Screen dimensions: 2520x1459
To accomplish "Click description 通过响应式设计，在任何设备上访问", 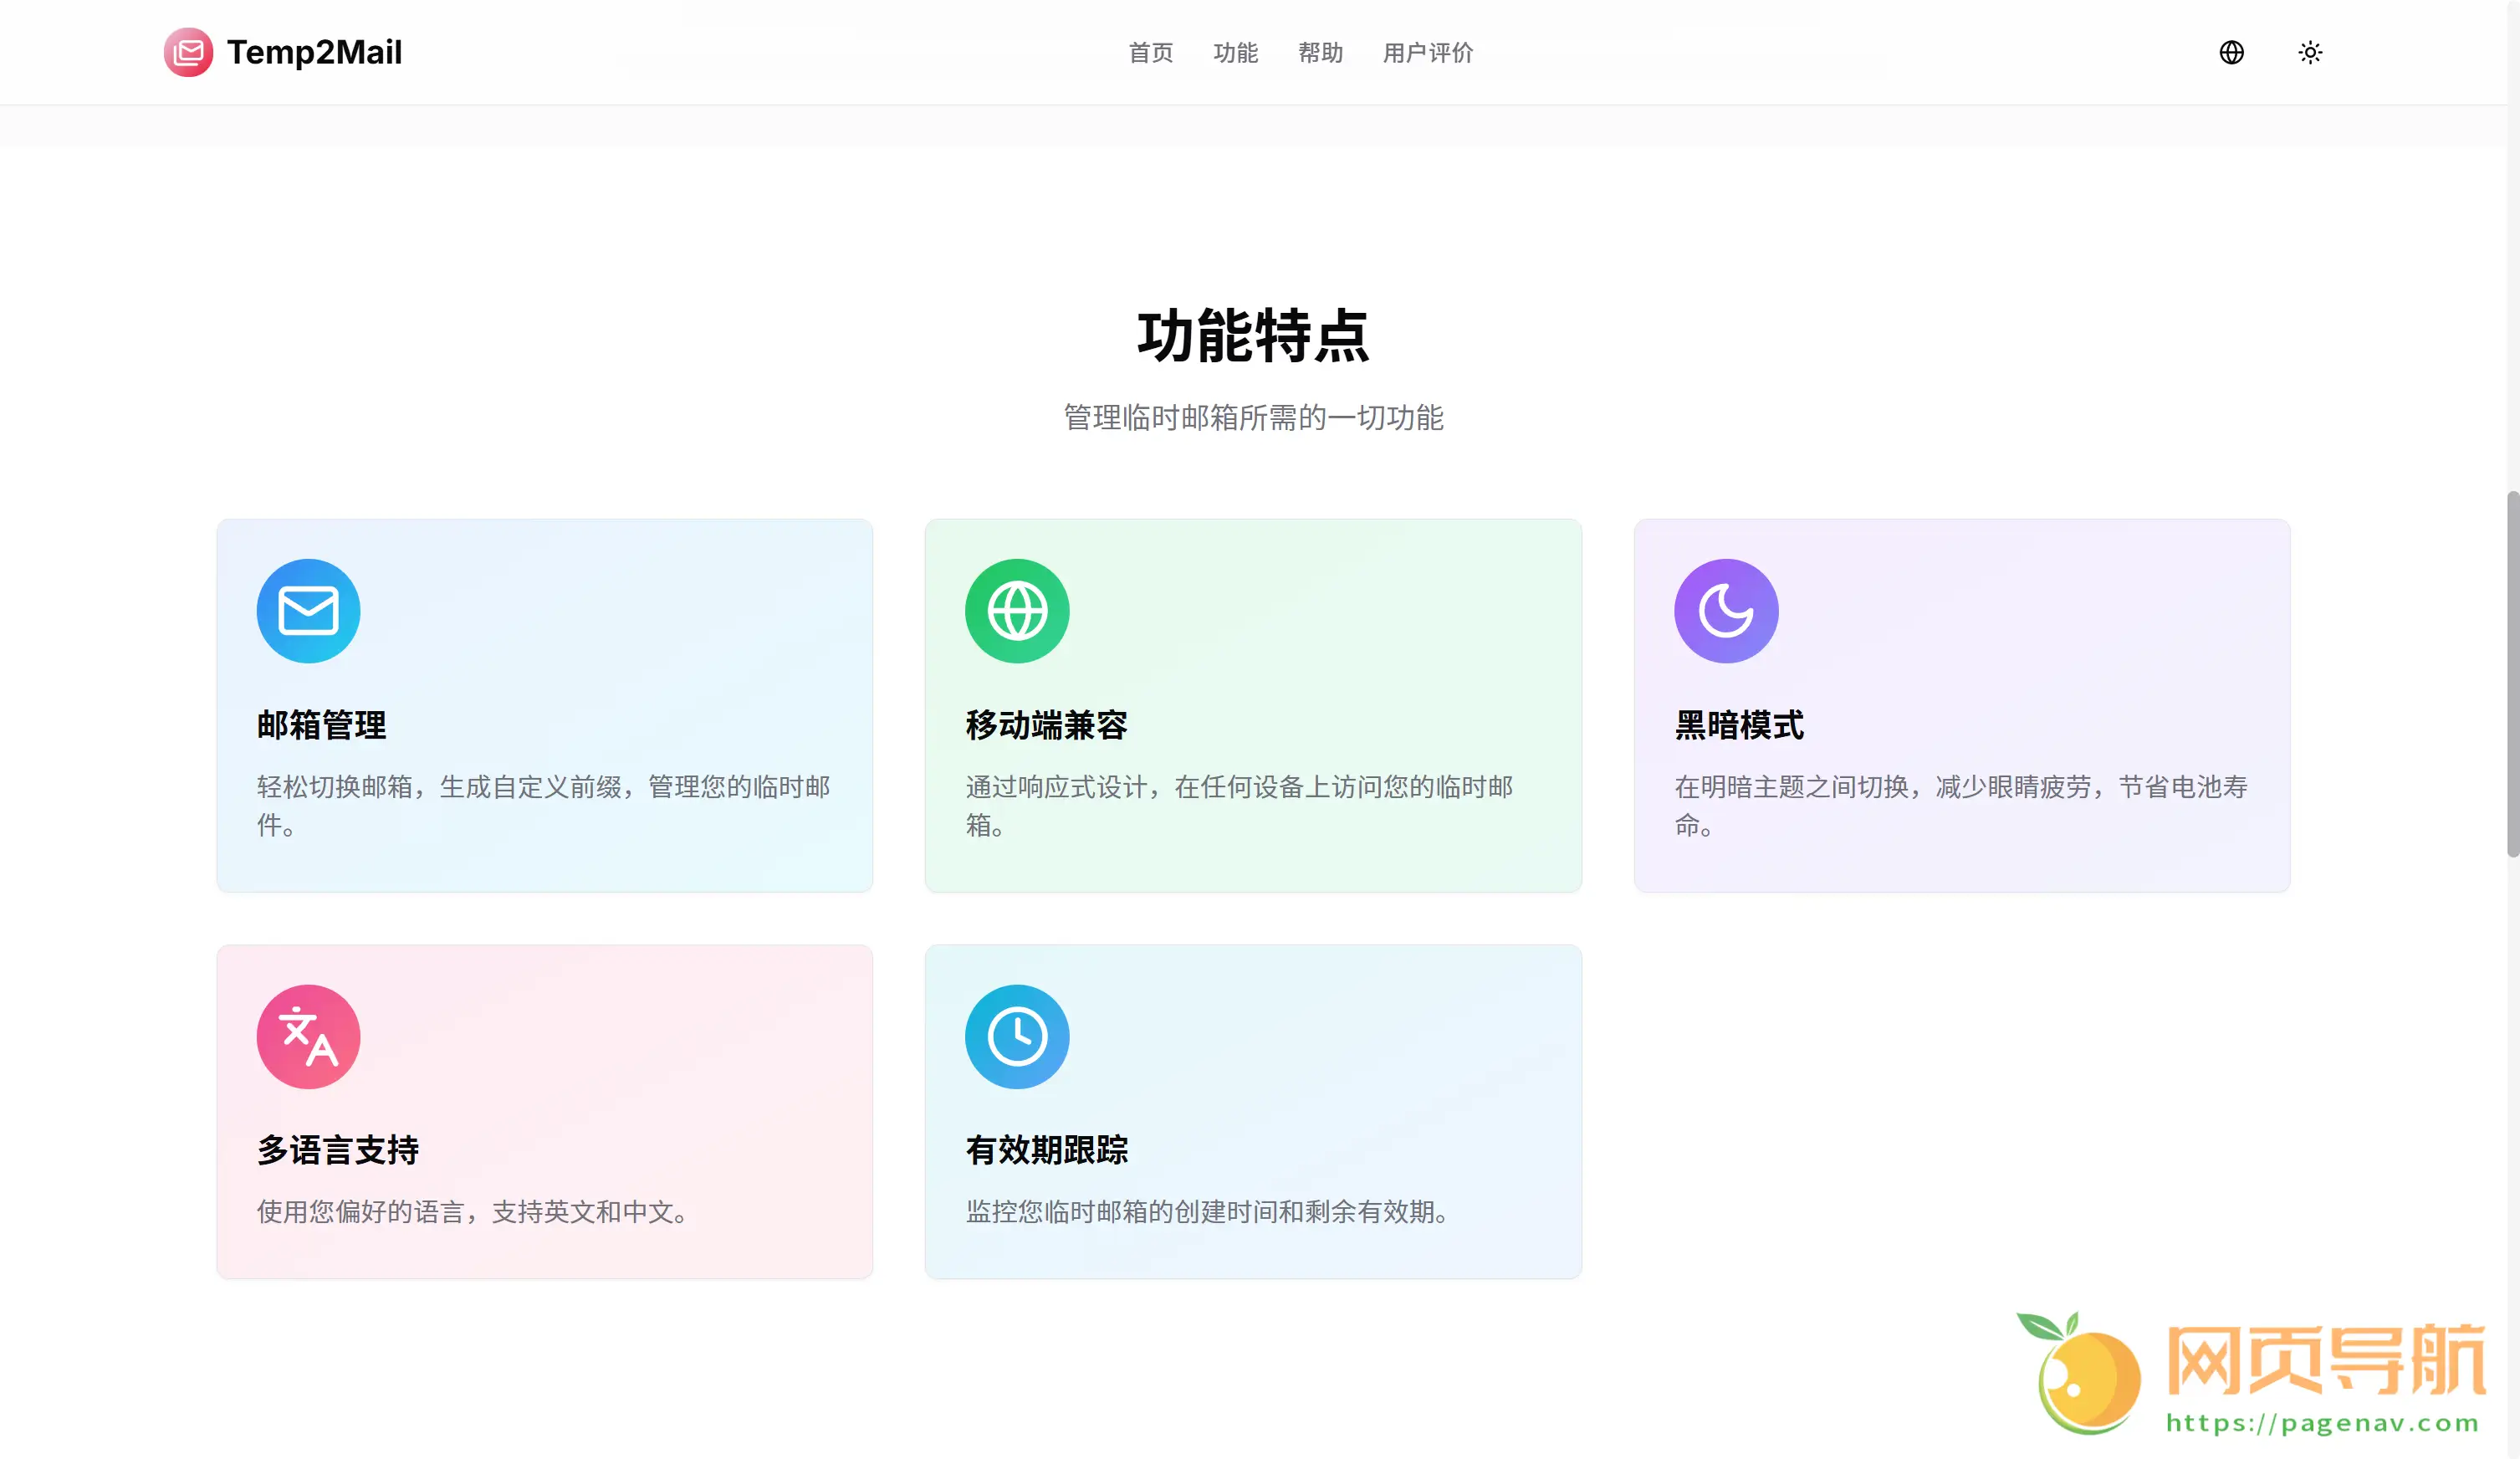I will 1239,806.
